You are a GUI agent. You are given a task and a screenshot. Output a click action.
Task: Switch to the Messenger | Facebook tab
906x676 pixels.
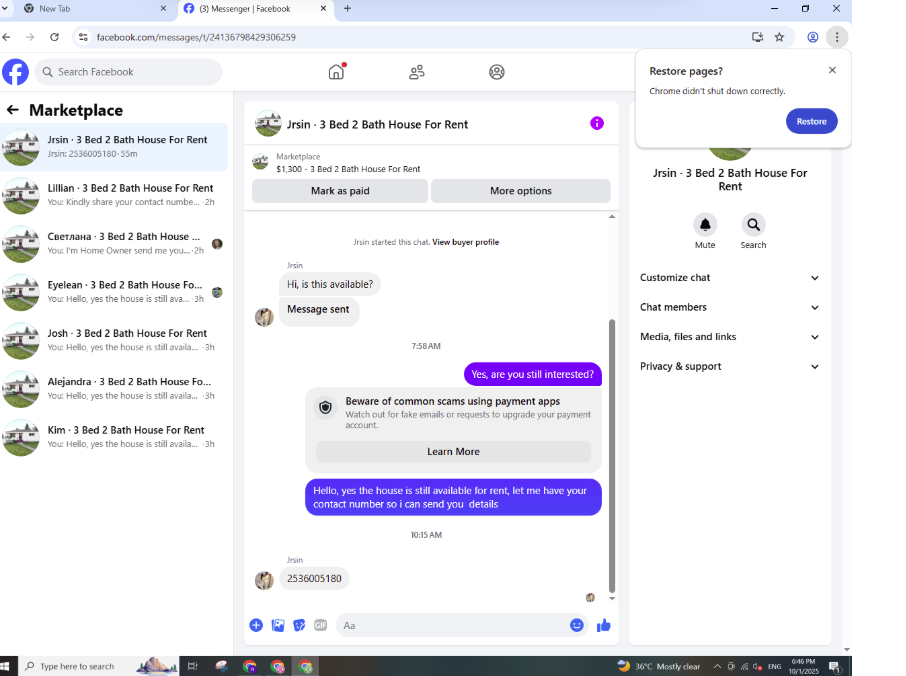click(x=254, y=9)
